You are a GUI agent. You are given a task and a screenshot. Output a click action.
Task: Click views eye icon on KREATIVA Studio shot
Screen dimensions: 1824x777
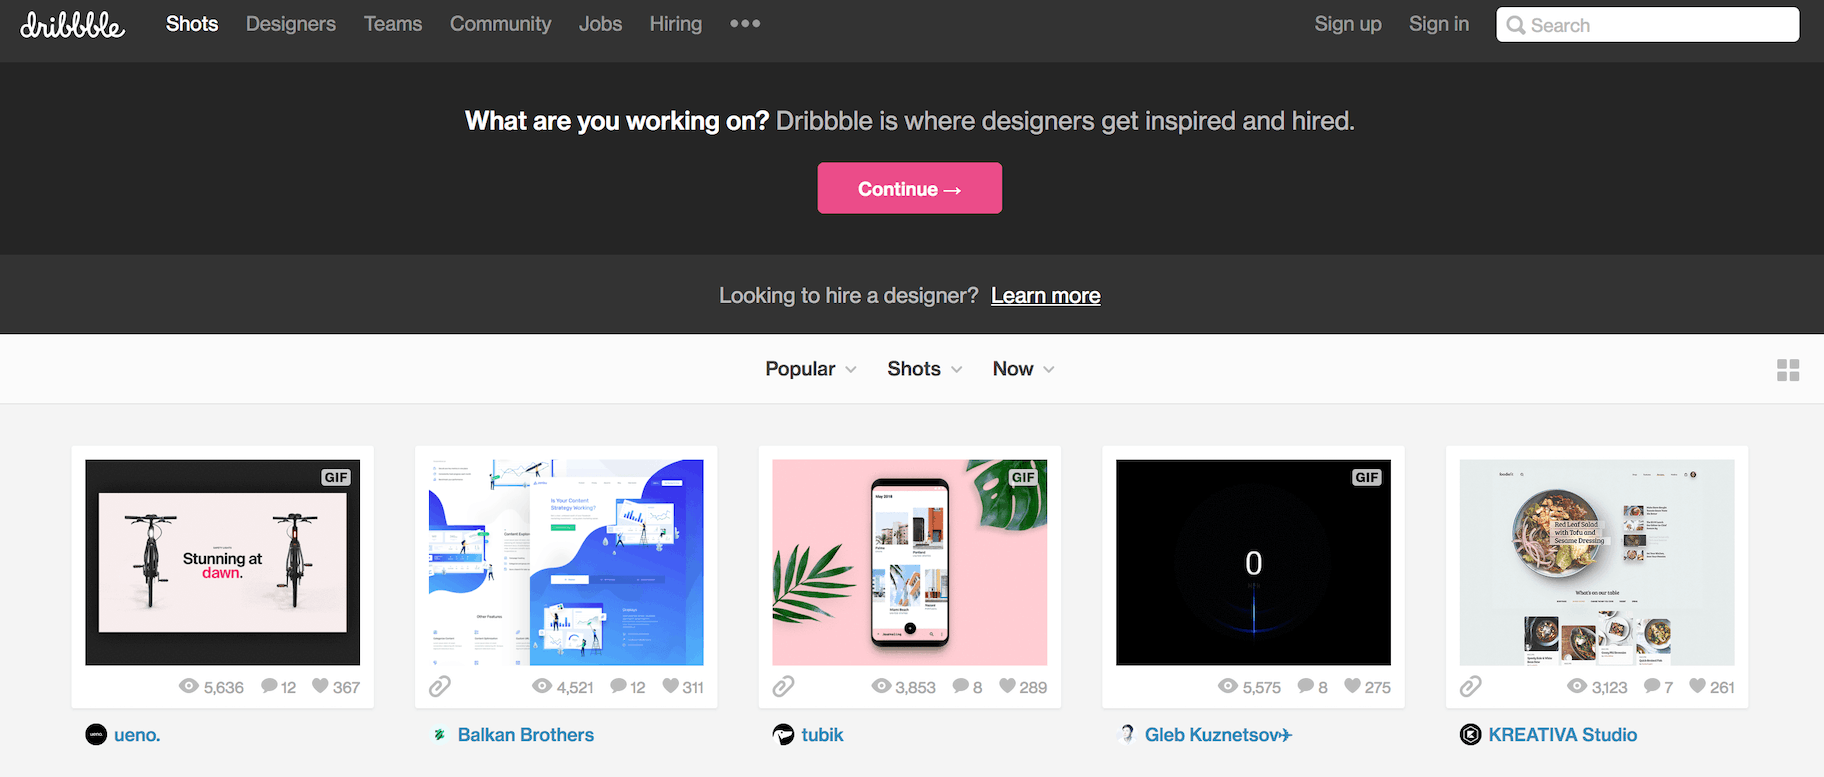tap(1577, 686)
